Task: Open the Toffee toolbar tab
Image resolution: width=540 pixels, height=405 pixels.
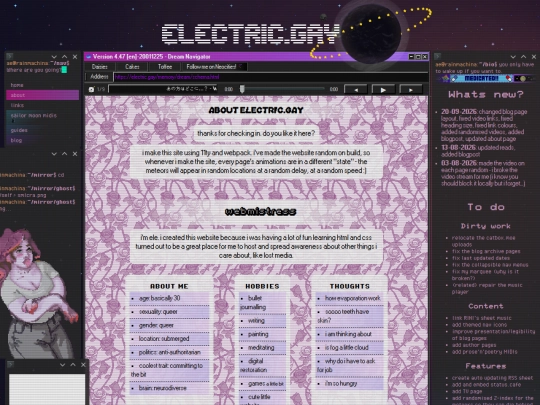Action: pos(165,67)
